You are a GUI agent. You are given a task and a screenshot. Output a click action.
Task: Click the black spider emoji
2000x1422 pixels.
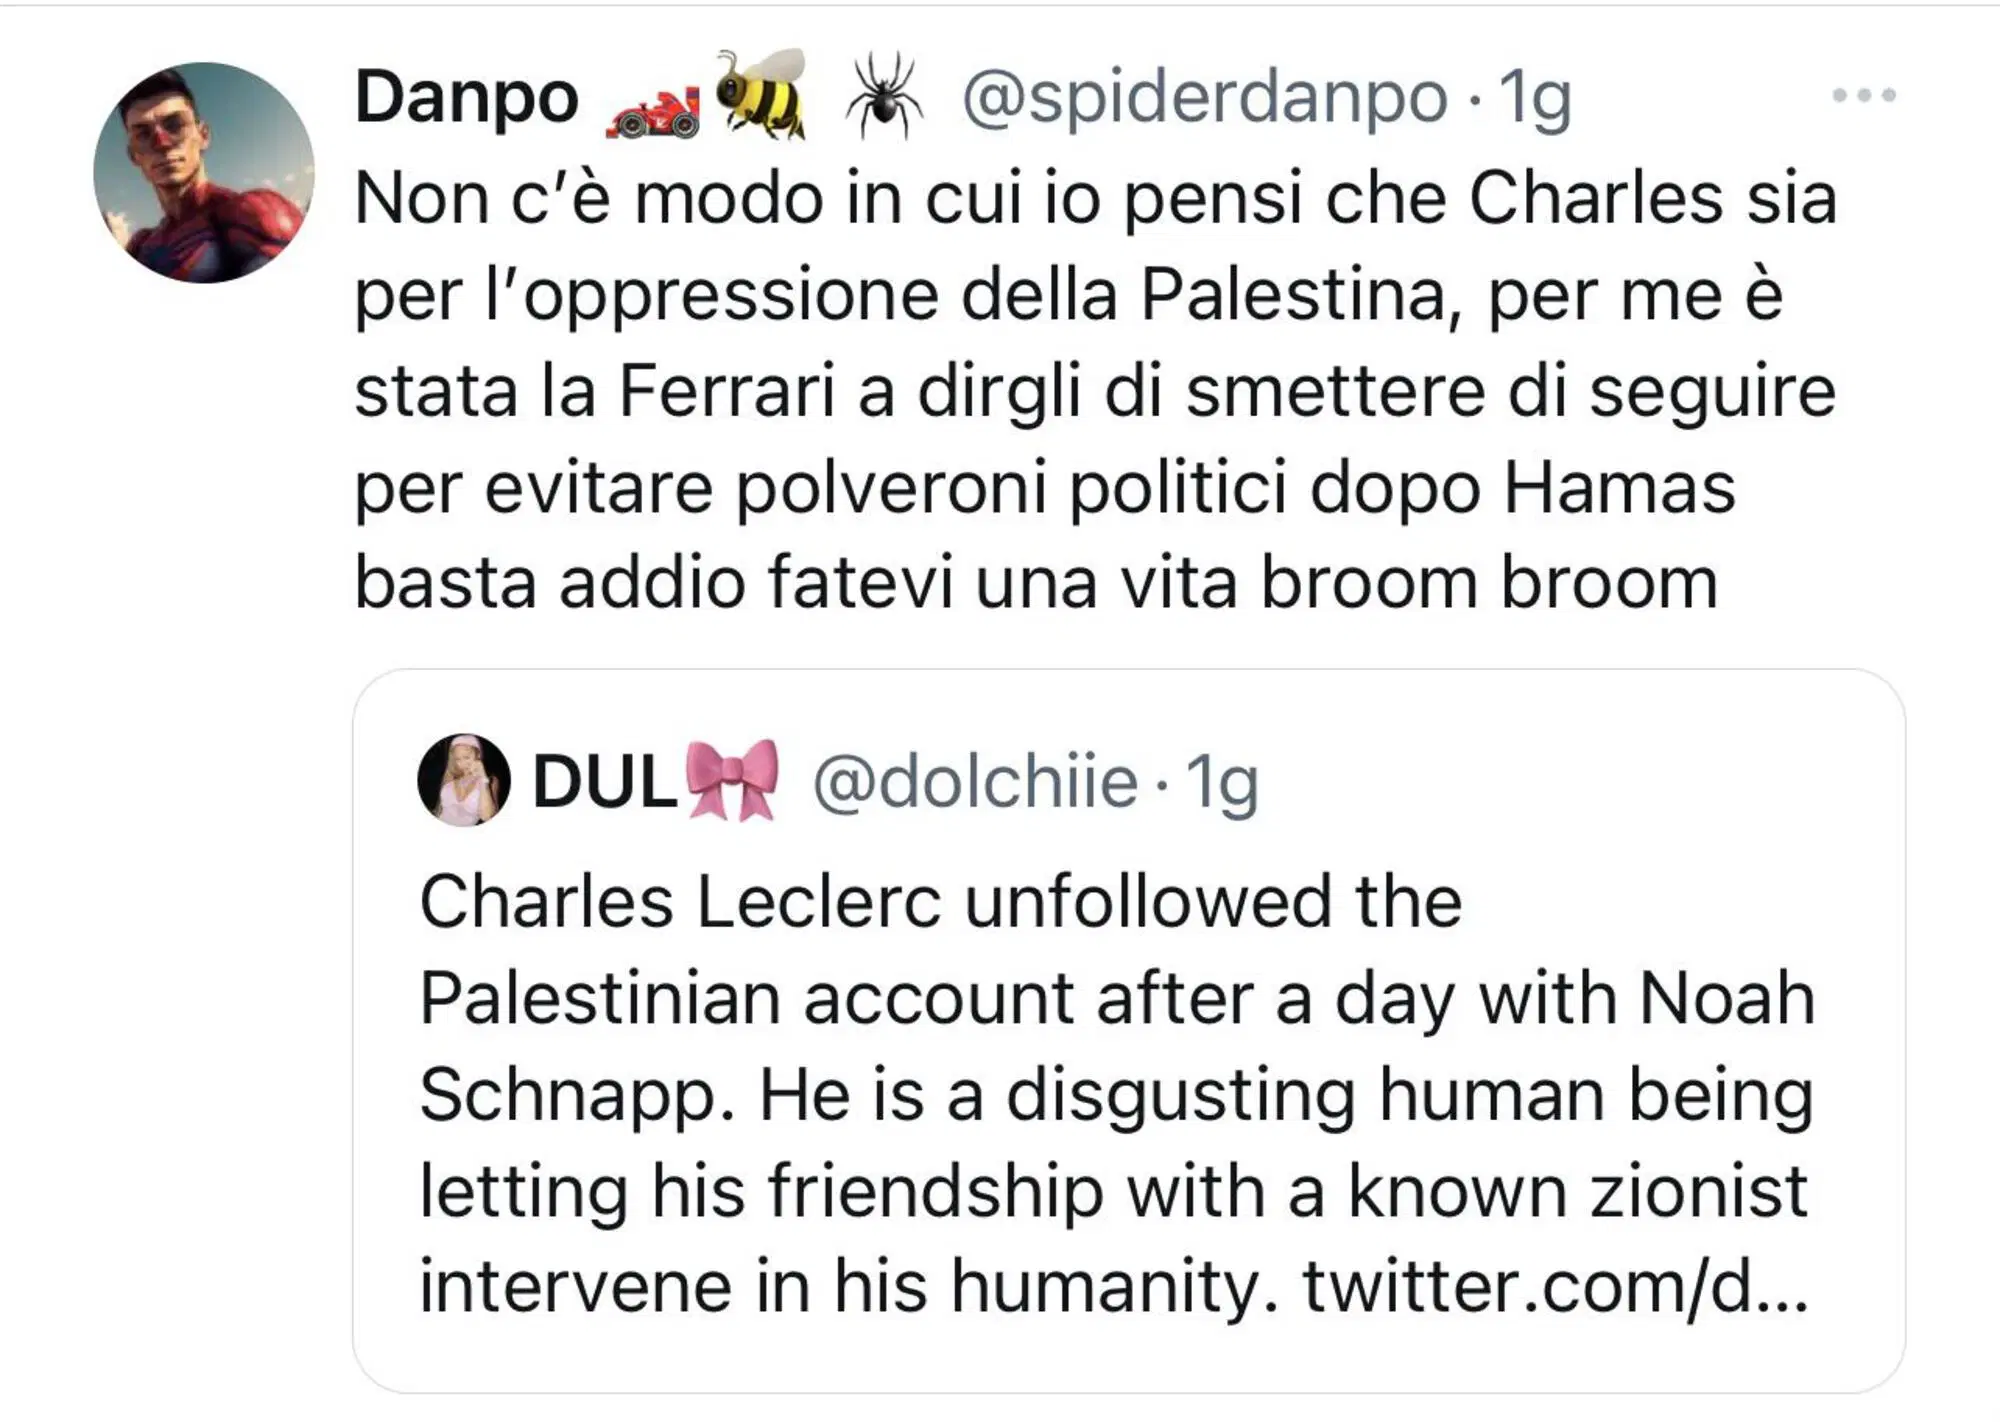click(x=883, y=96)
